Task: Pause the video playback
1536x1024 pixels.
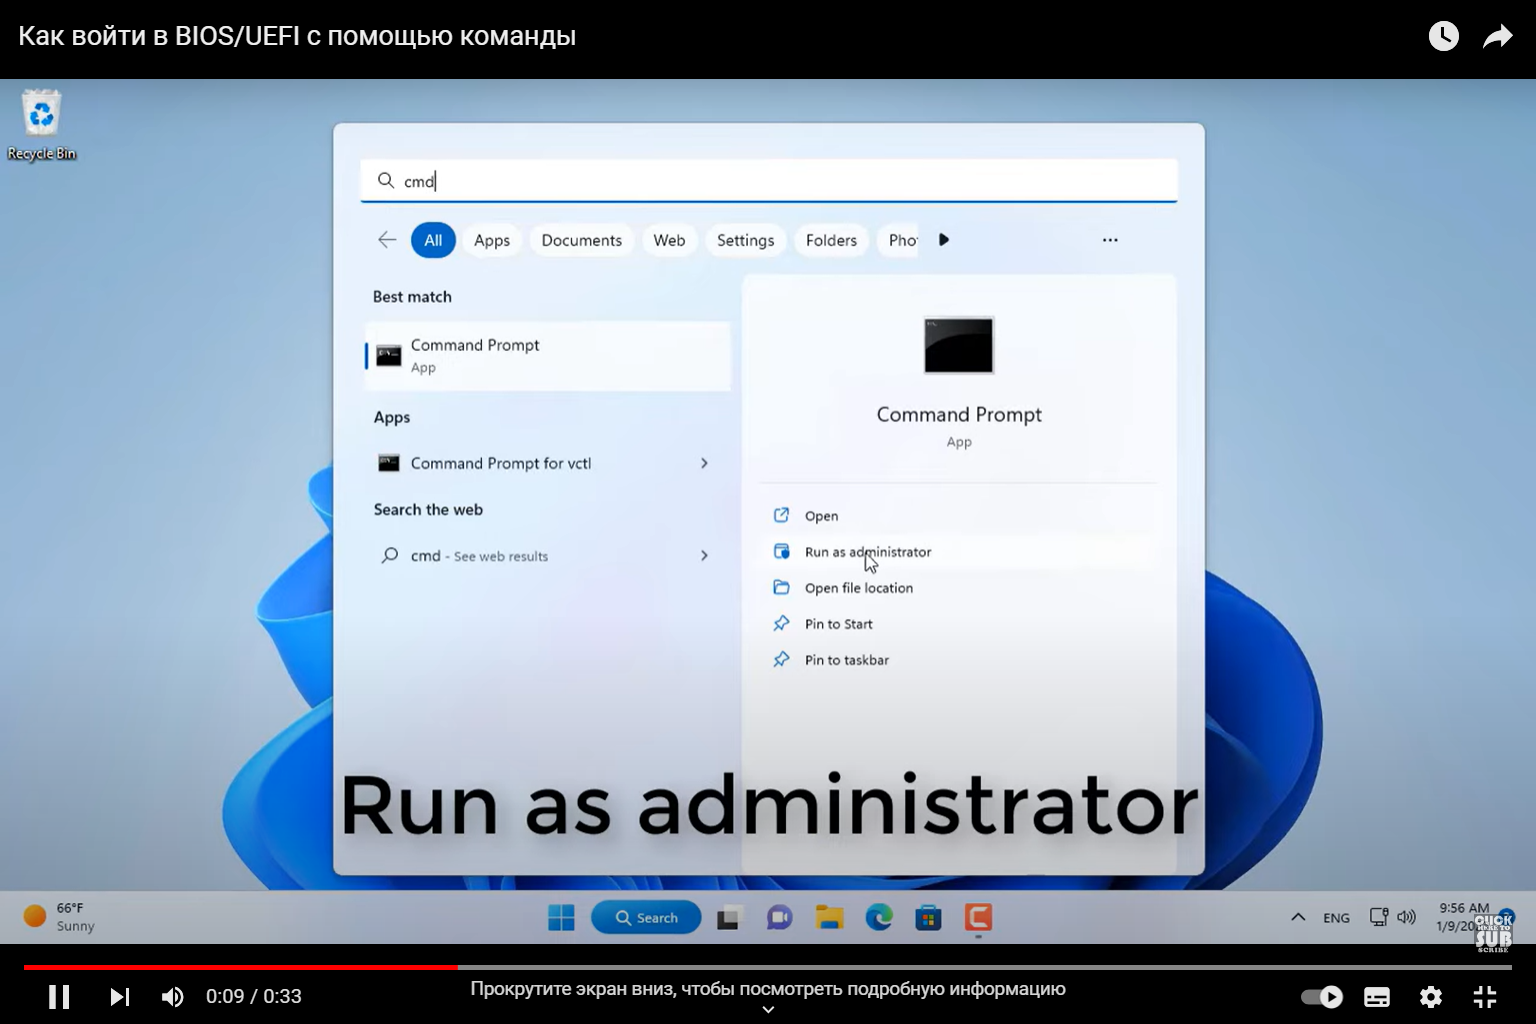Action: point(59,996)
